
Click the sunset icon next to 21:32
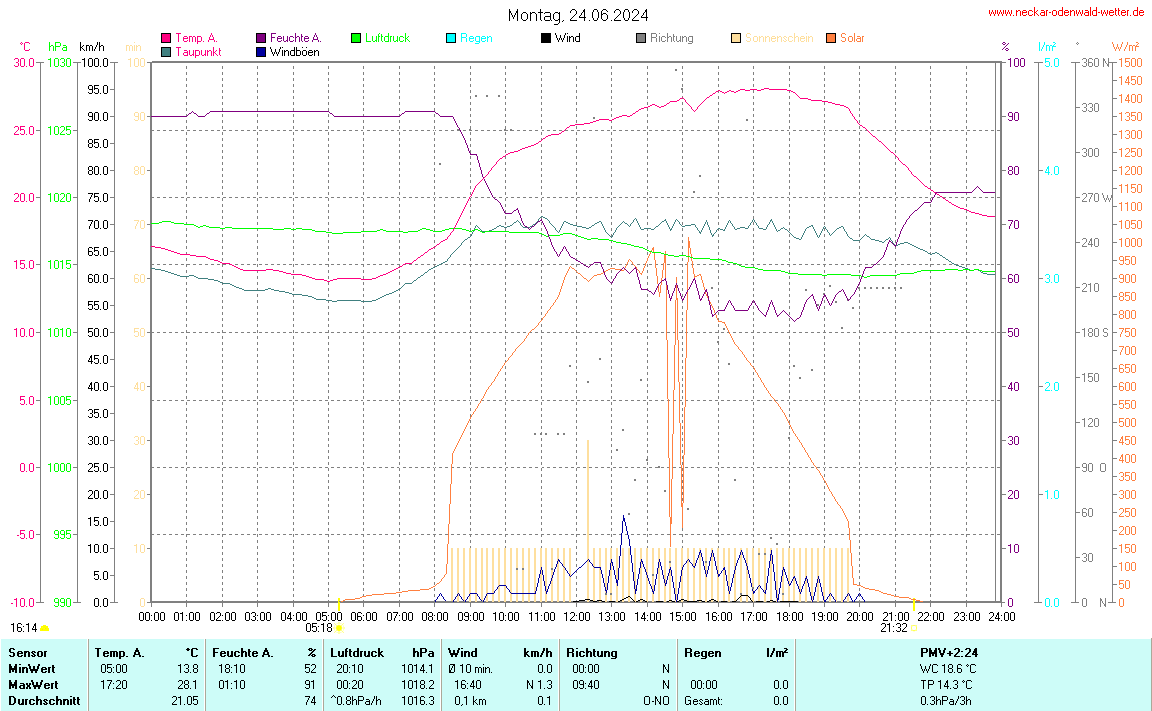pyautogui.click(x=914, y=628)
